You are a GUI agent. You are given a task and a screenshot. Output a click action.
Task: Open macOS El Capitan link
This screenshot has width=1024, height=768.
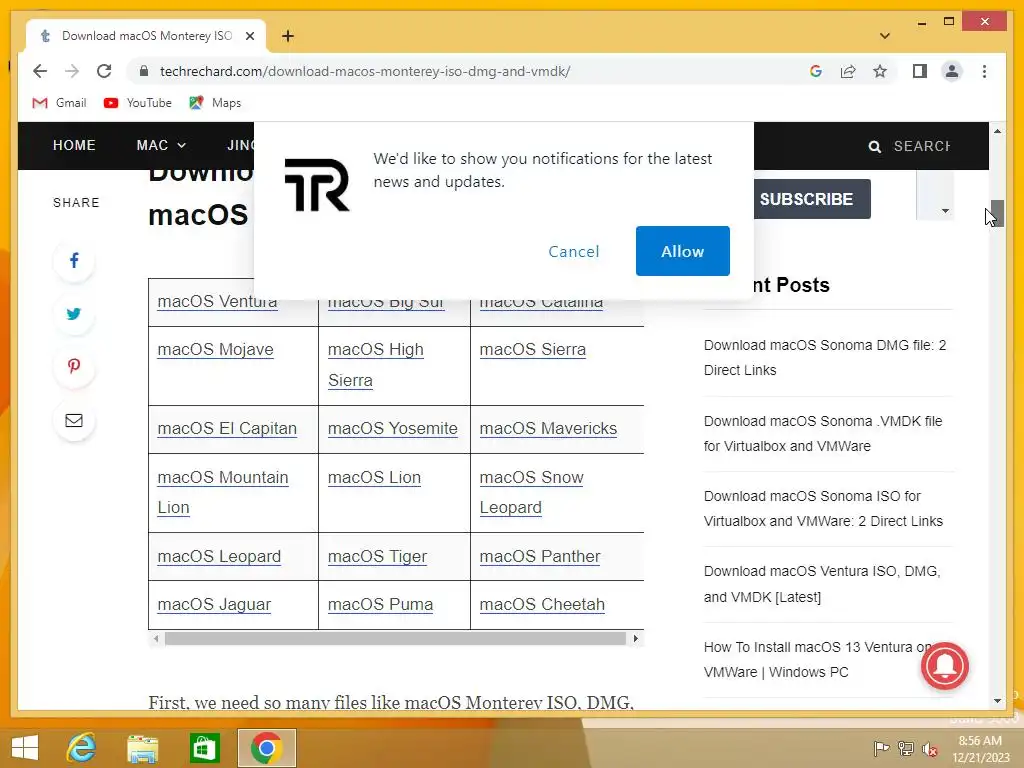pos(227,428)
